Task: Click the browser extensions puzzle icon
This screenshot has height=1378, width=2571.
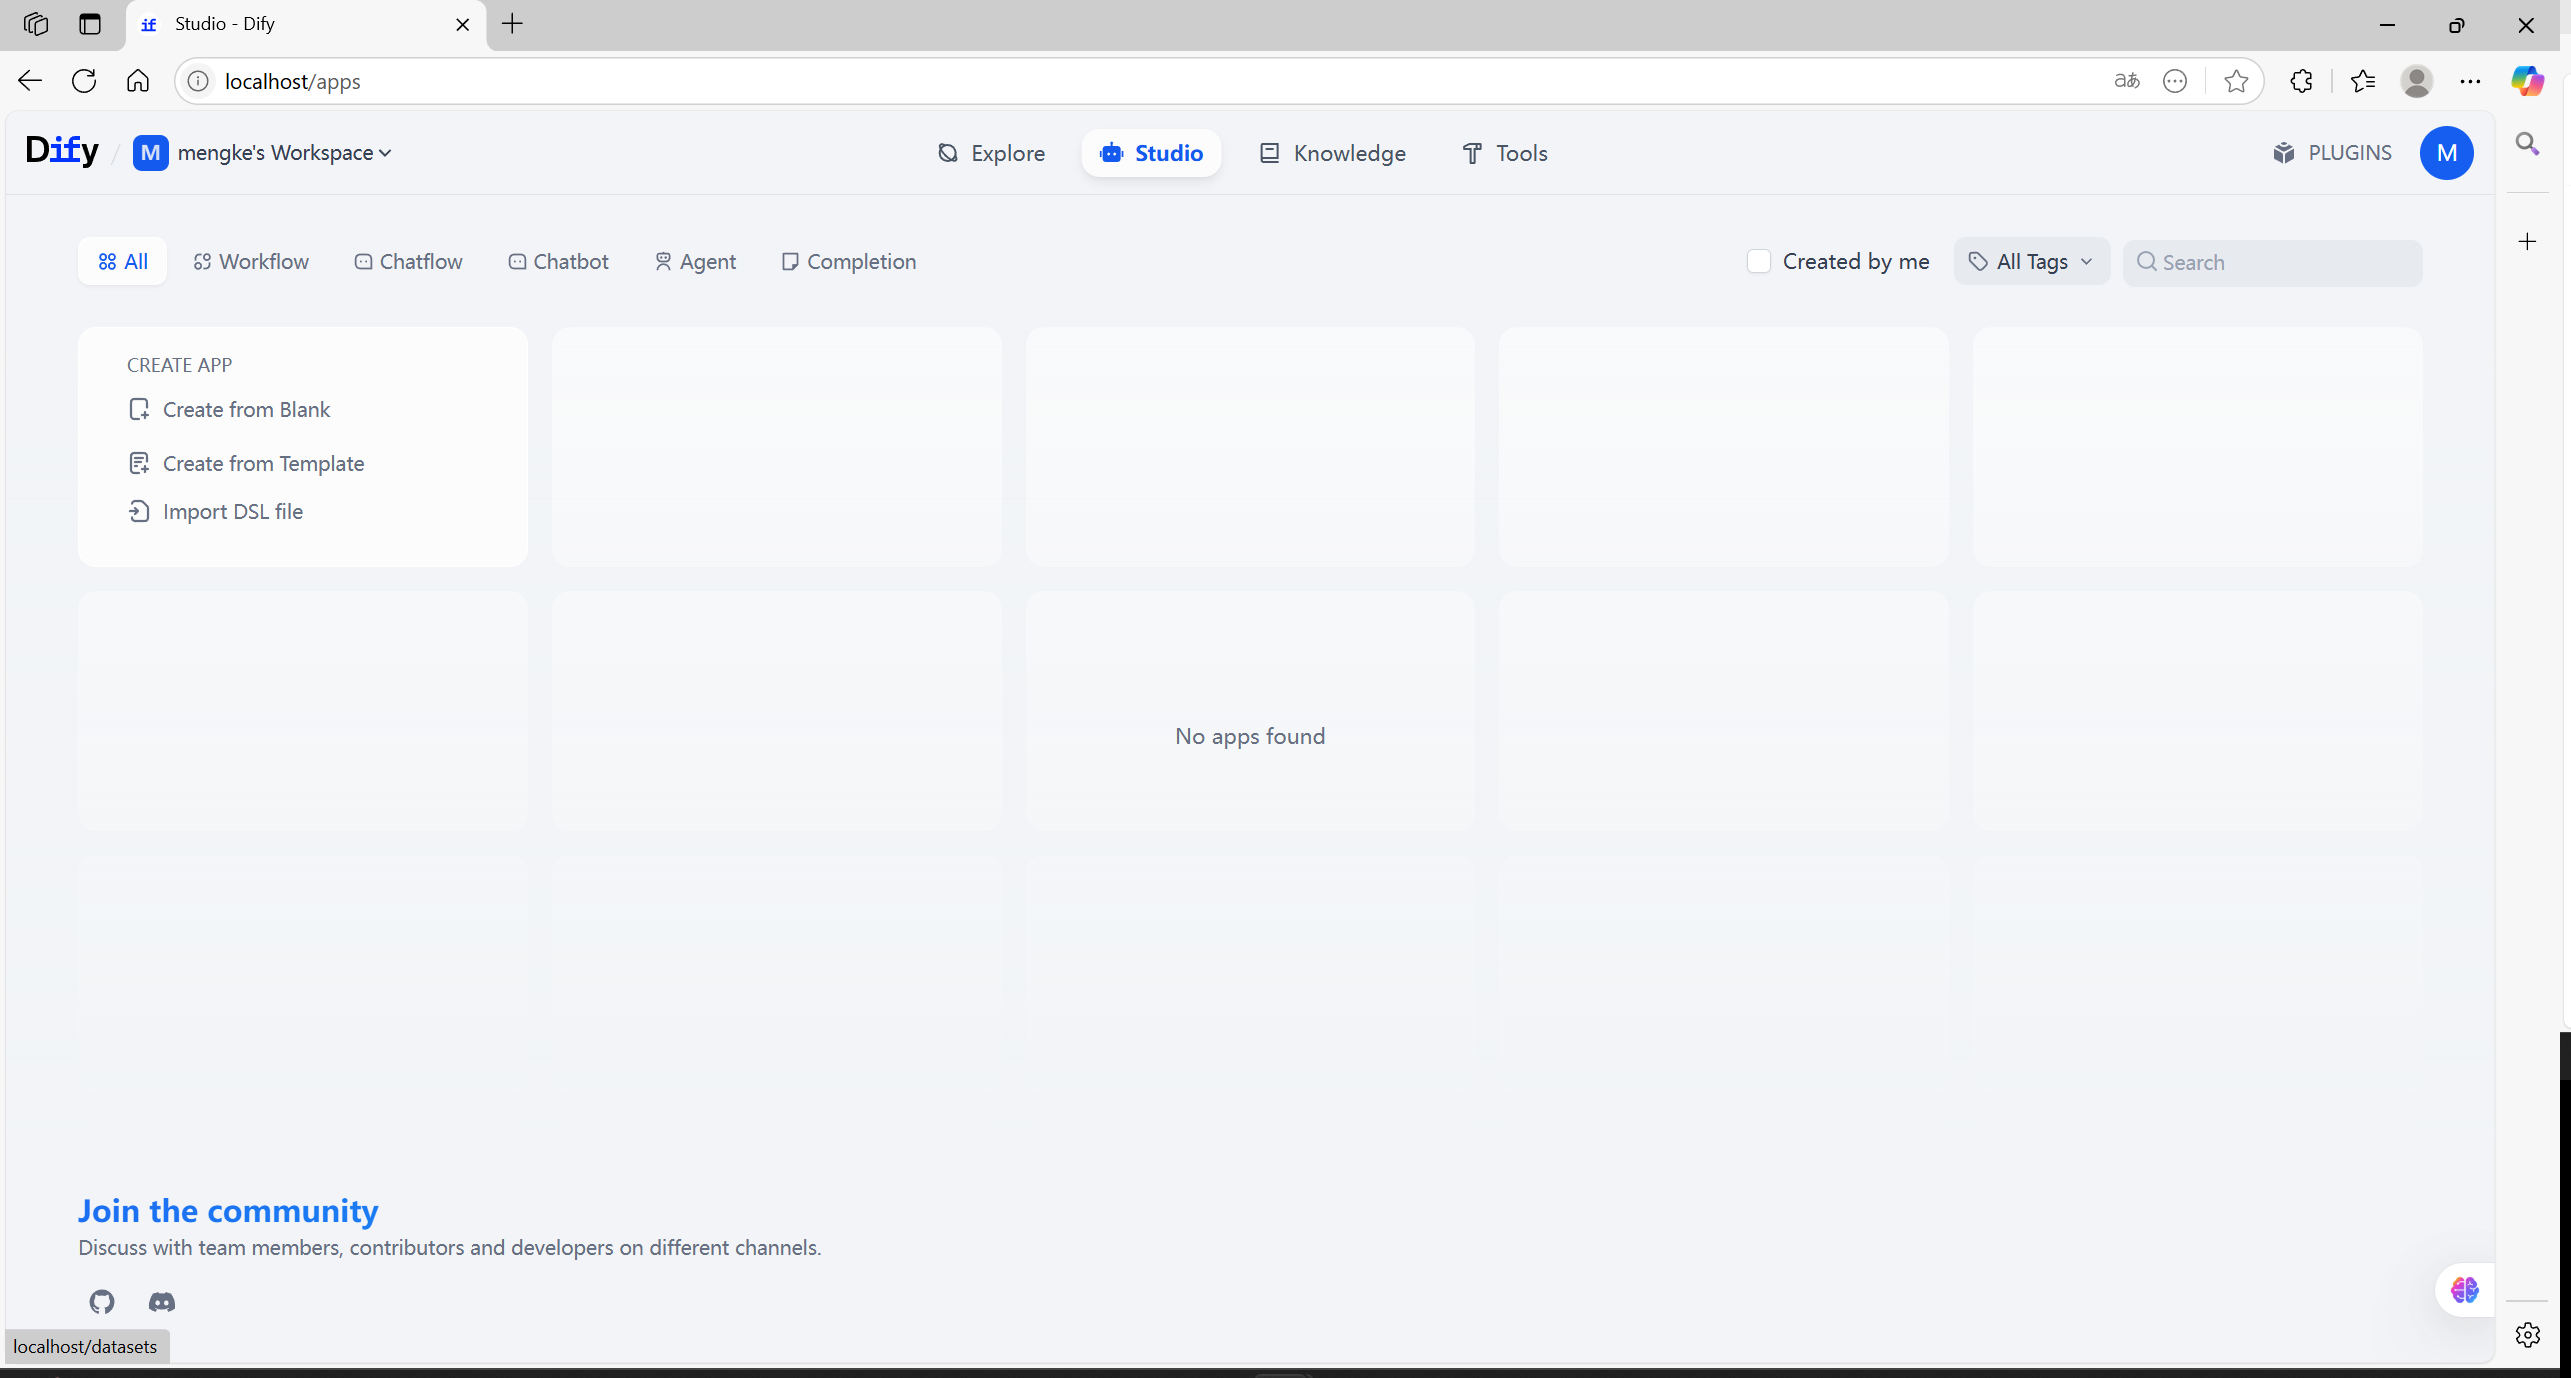Action: pos(2301,81)
